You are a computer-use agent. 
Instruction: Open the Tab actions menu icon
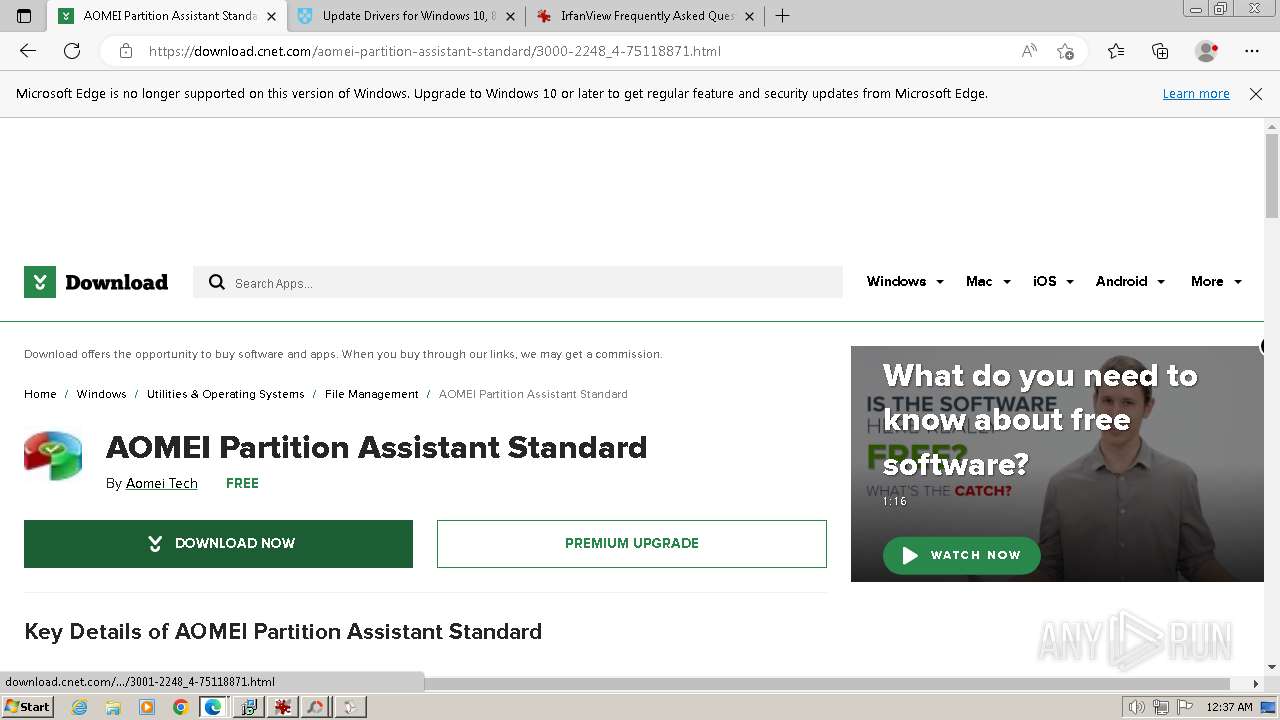pyautogui.click(x=24, y=16)
